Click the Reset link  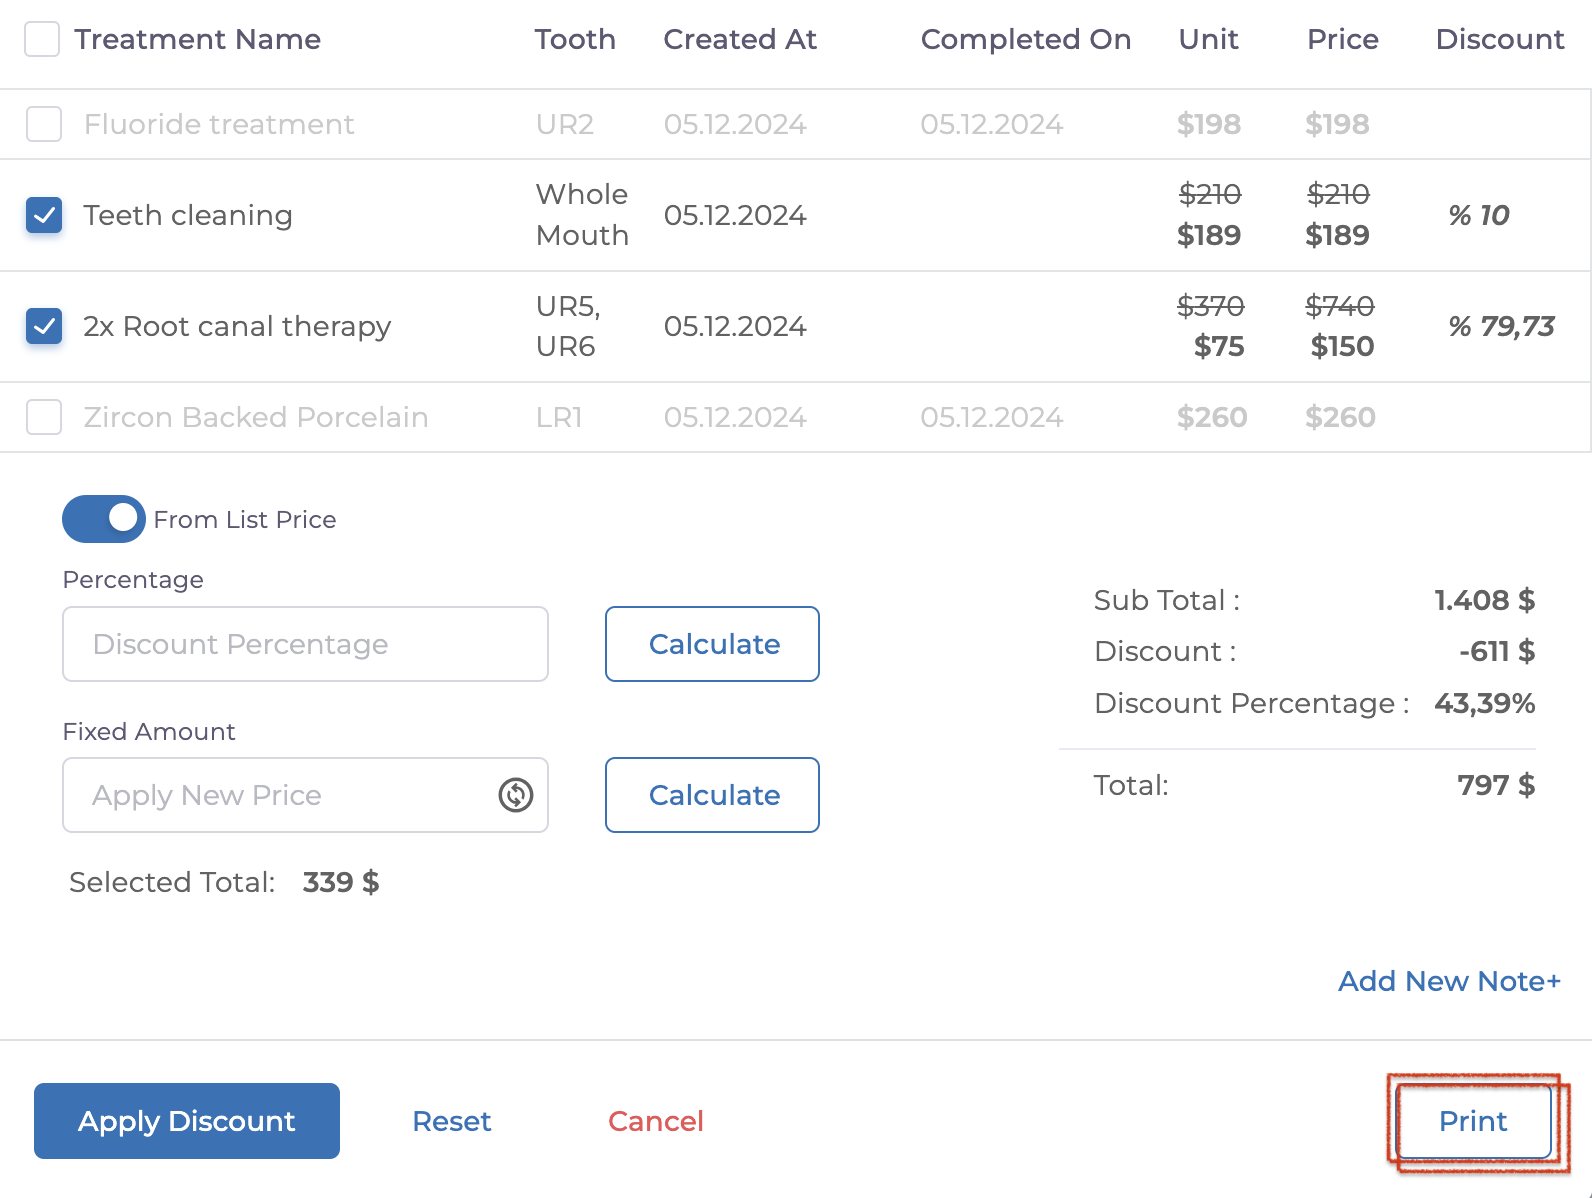pyautogui.click(x=452, y=1121)
